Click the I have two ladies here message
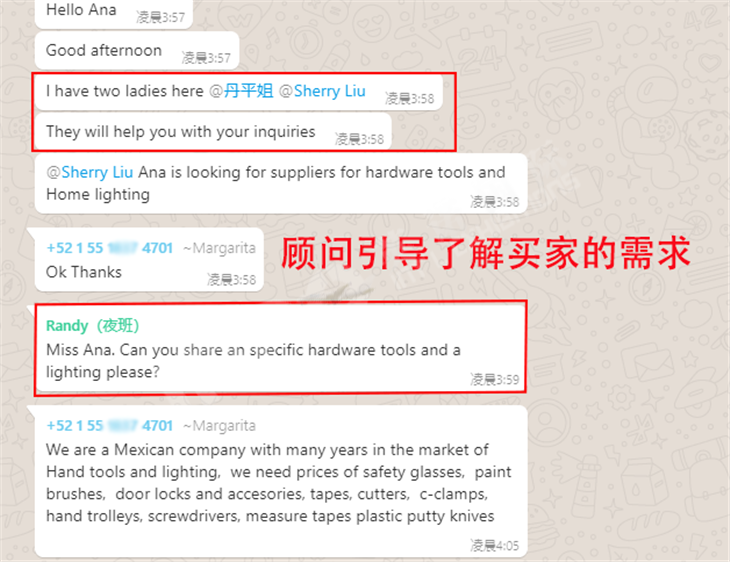 238,92
